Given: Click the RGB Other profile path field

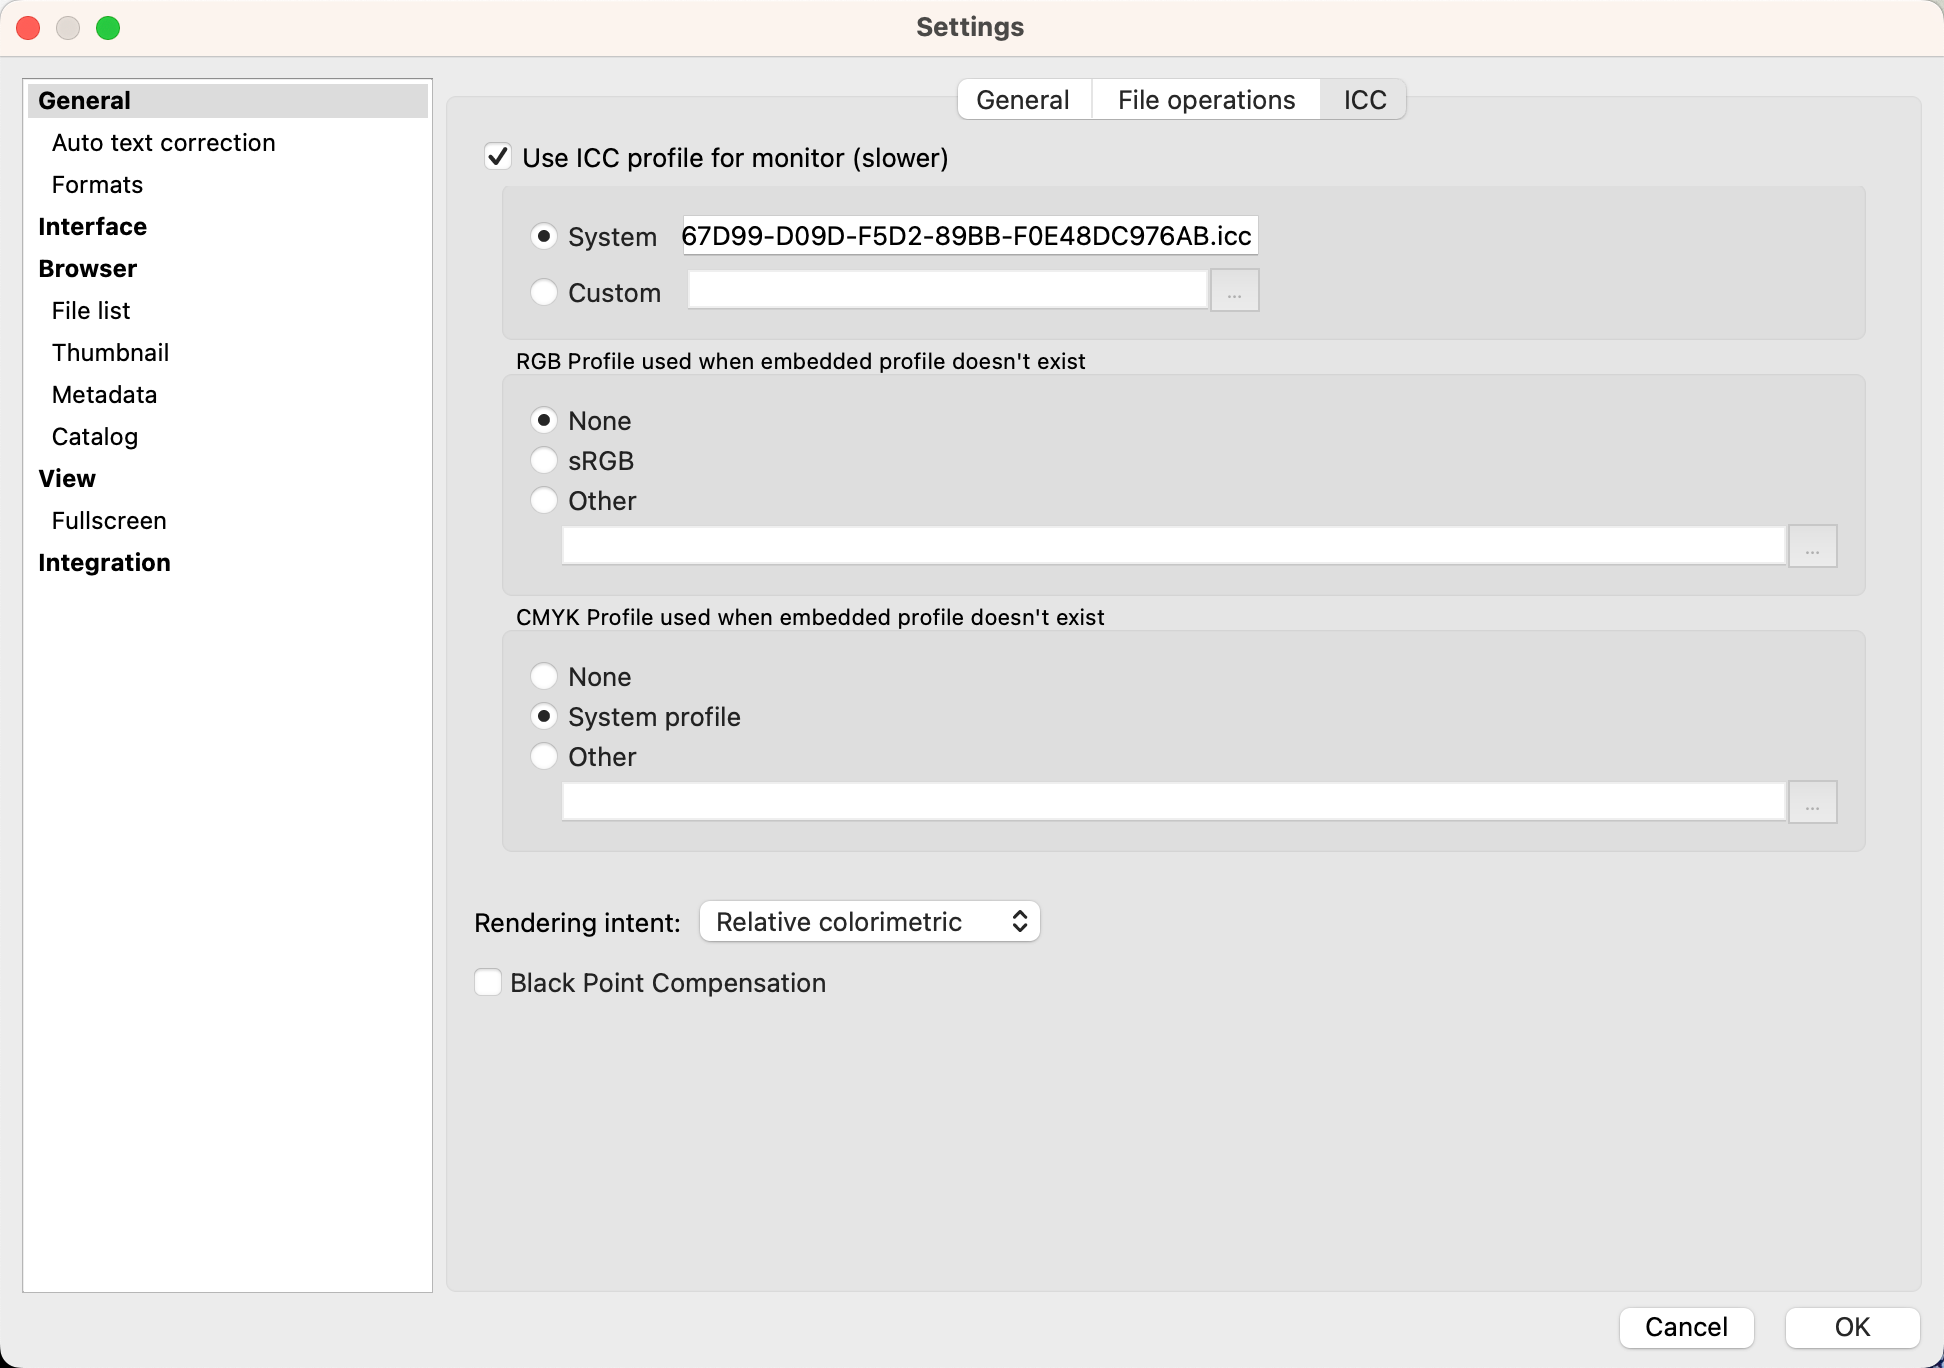Looking at the screenshot, I should point(1173,547).
